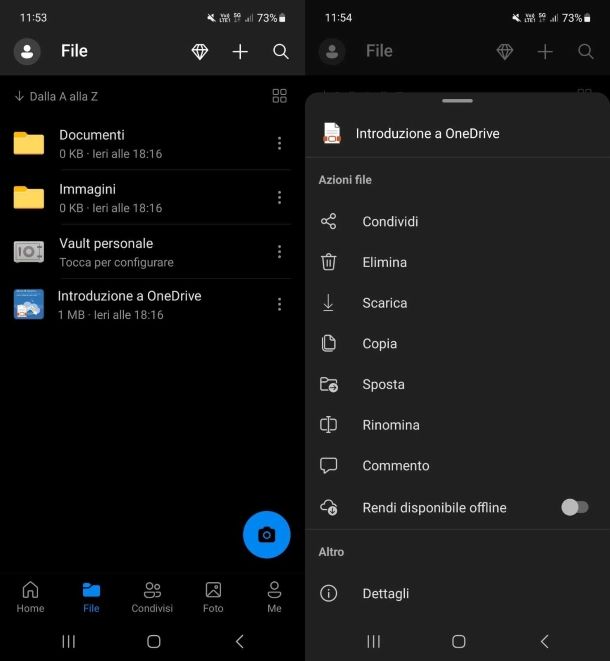The height and width of the screenshot is (661, 610).
Task: Tap the offline cloud download icon
Action: coord(329,507)
